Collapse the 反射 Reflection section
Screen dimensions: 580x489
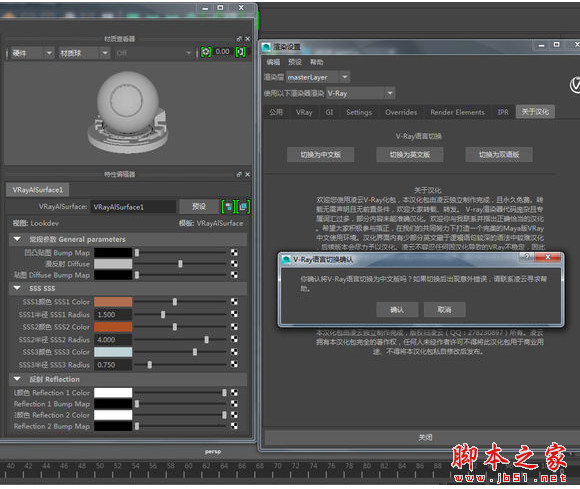(17, 379)
